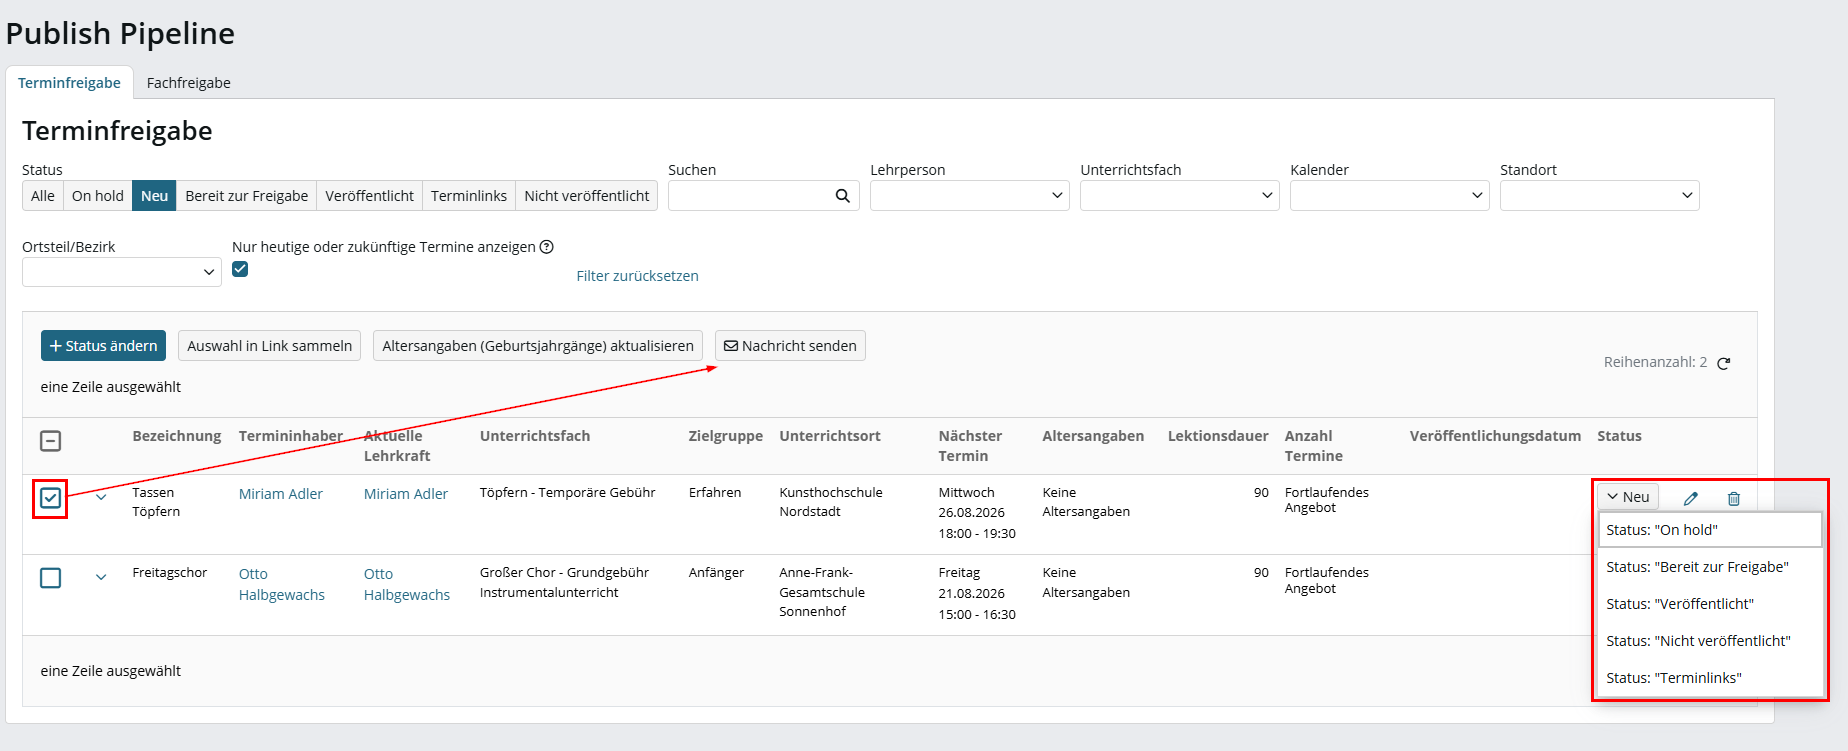Filter status by Nicht veröffentlicht
The image size is (1848, 751).
click(587, 196)
